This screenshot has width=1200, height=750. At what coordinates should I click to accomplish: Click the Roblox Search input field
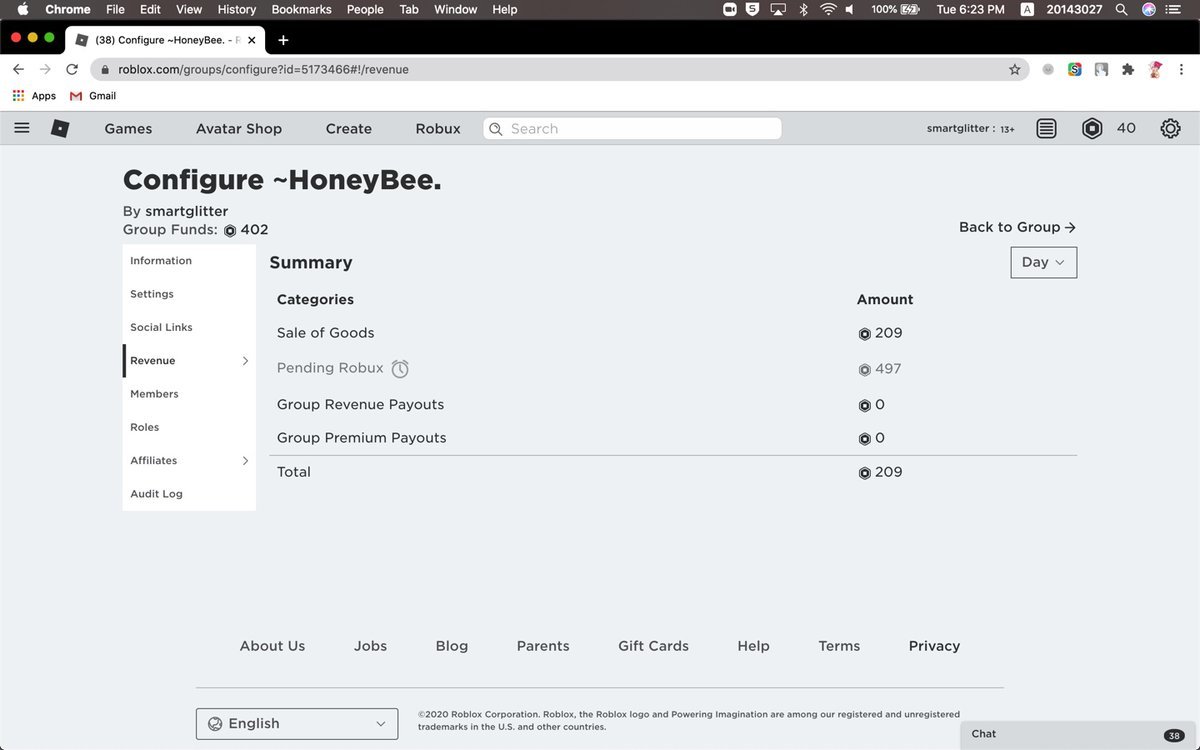632,129
